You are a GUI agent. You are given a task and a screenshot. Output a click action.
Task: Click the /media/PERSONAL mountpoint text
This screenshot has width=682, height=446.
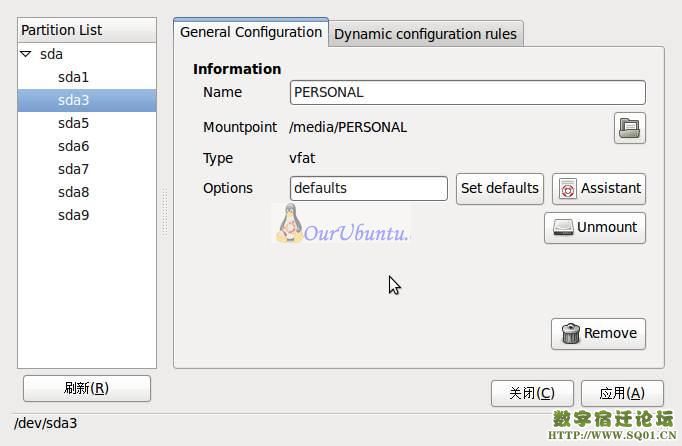348,127
